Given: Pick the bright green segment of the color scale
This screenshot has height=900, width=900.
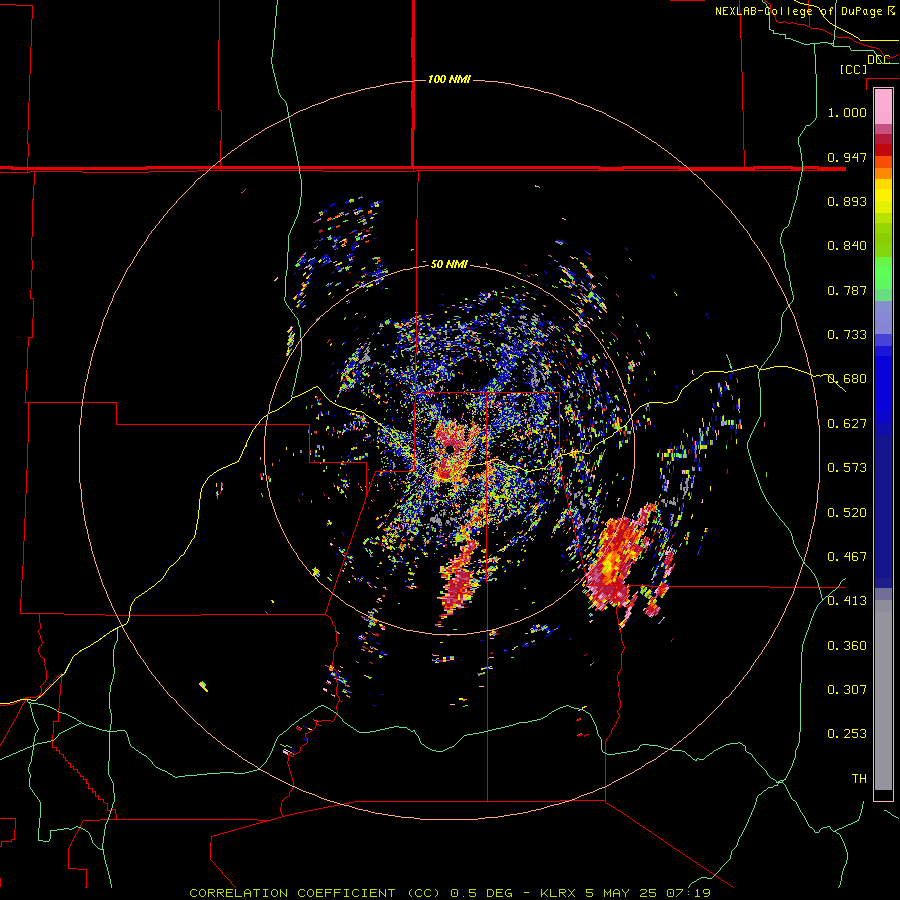Looking at the screenshot, I should [883, 273].
